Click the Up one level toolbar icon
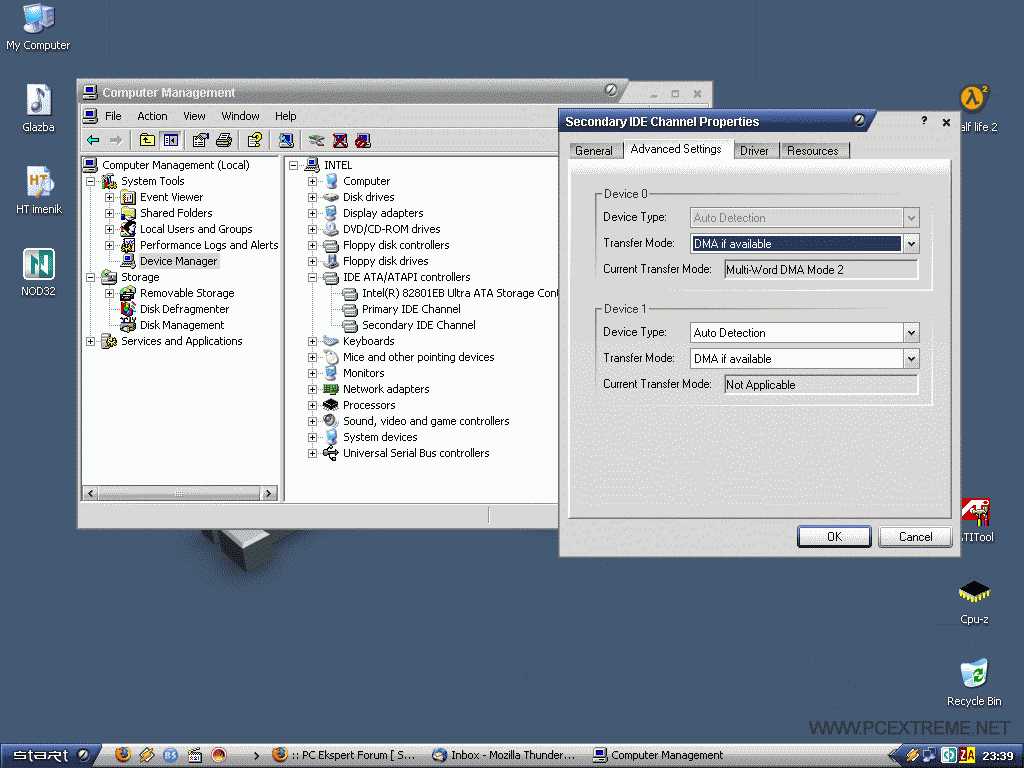Viewport: 1024px width, 768px height. coord(147,140)
